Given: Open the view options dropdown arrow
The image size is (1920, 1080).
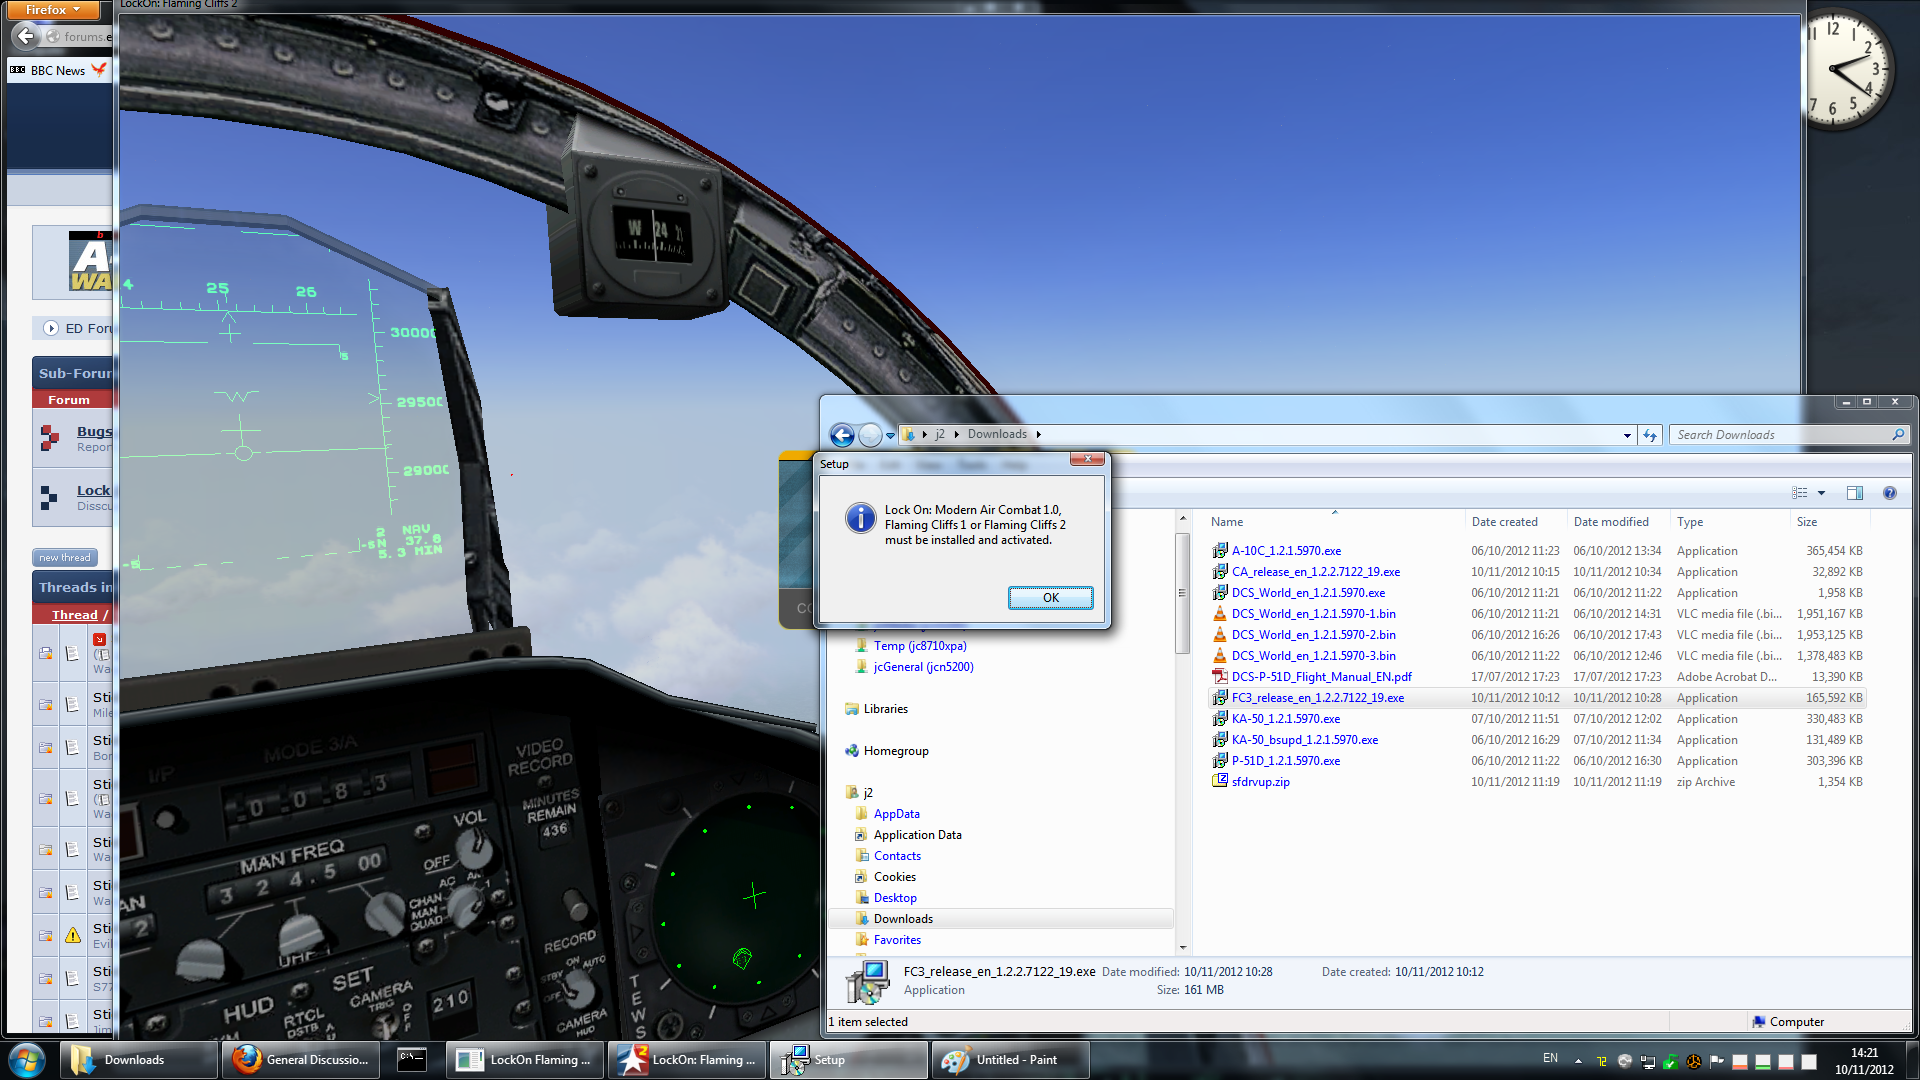Looking at the screenshot, I should pyautogui.click(x=1821, y=493).
